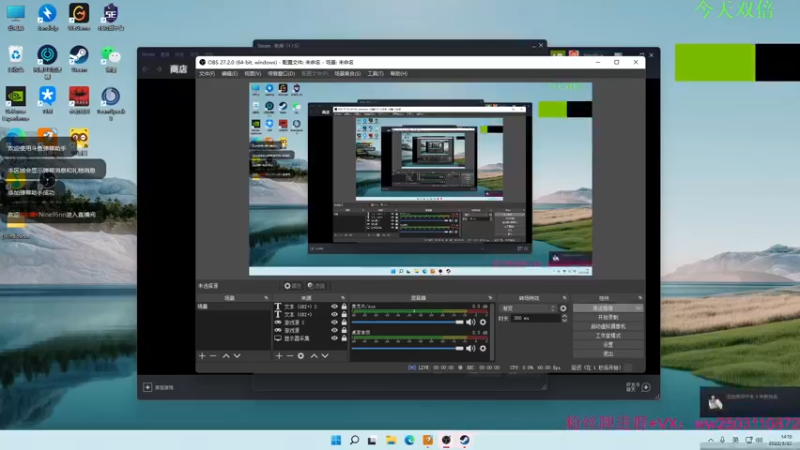
Task: Open WeChat desktop icon
Action: [111, 59]
